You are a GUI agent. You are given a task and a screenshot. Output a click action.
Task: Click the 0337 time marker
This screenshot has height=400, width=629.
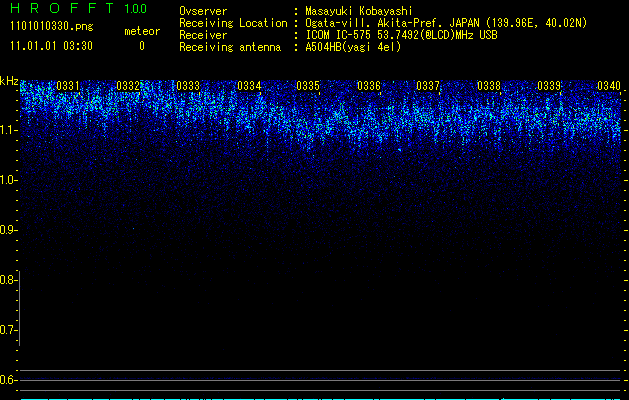(428, 86)
